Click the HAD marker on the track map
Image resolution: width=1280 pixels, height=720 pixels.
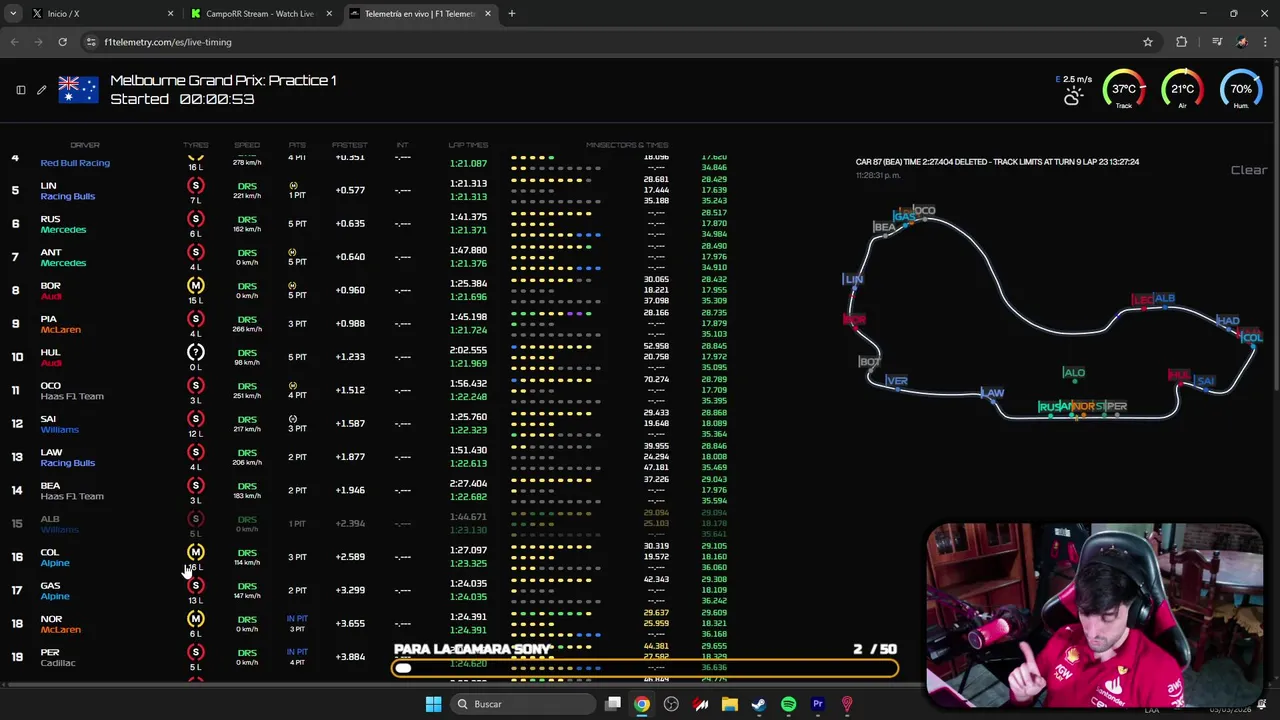coord(1227,321)
